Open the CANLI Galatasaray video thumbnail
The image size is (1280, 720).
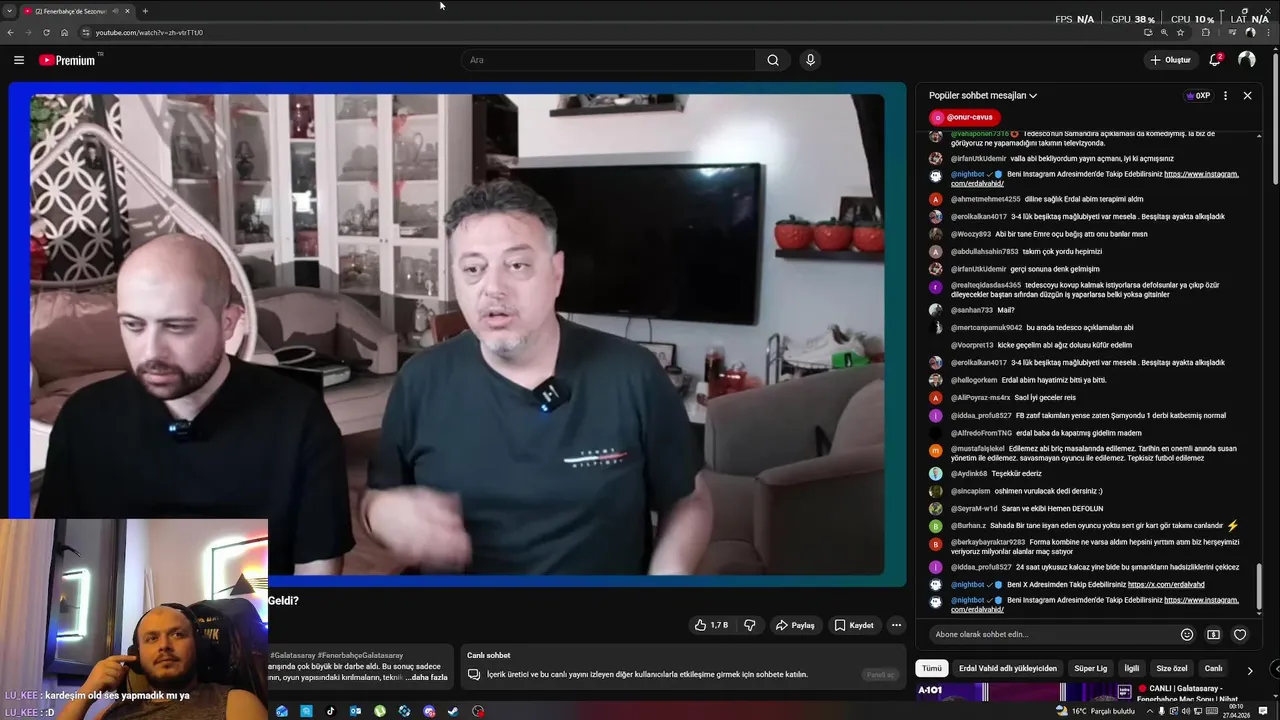[1025, 692]
